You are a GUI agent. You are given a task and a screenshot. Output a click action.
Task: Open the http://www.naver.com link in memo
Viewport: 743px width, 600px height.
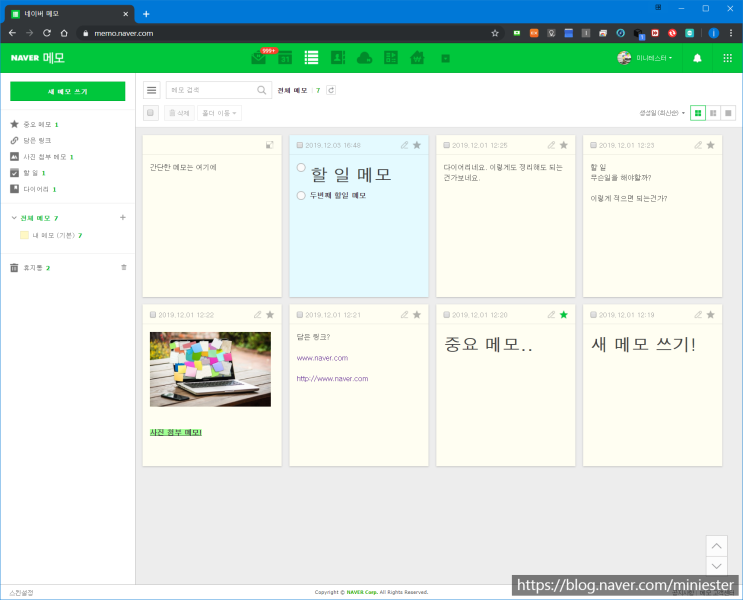click(x=332, y=379)
